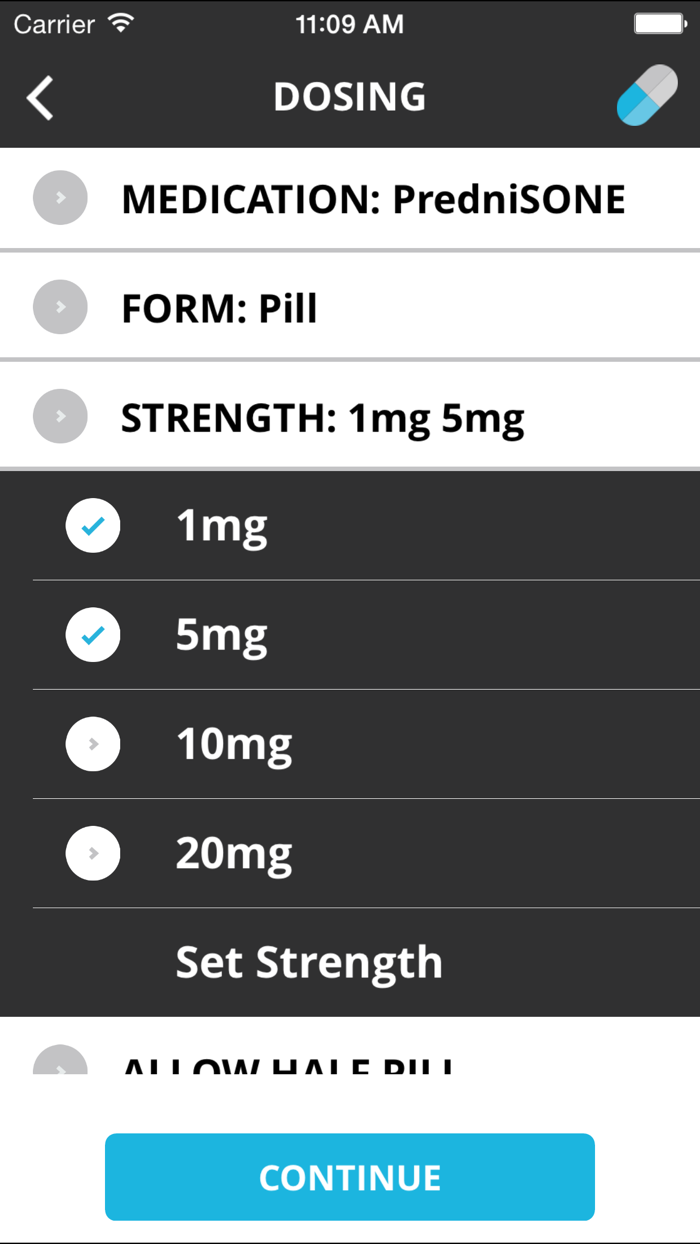Click the chevron icon next to 10mg
This screenshot has width=700, height=1244.
coord(93,744)
